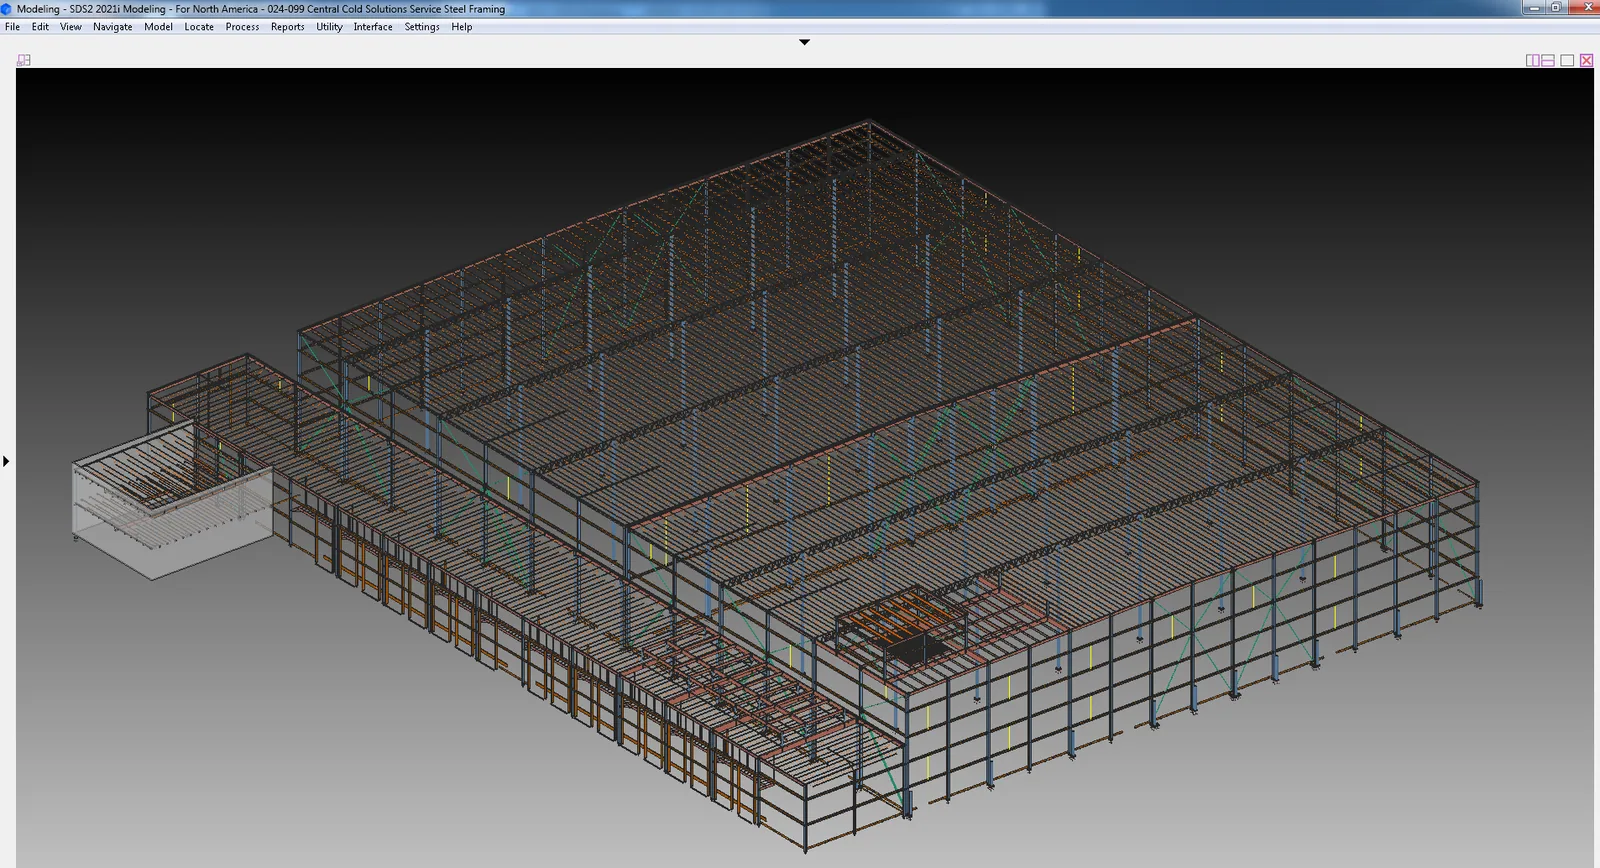Image resolution: width=1600 pixels, height=868 pixels.
Task: Open the Settings menu
Action: [422, 27]
